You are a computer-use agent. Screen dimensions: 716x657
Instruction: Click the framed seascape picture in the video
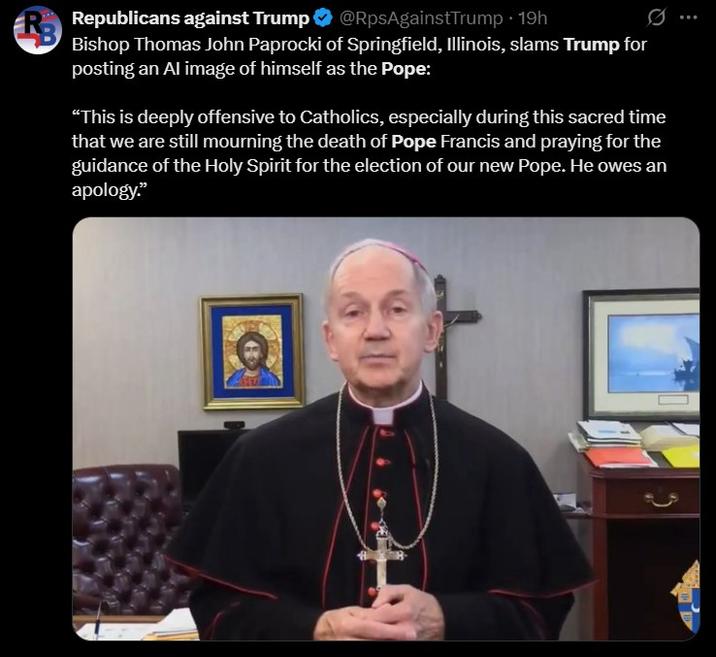pyautogui.click(x=641, y=354)
